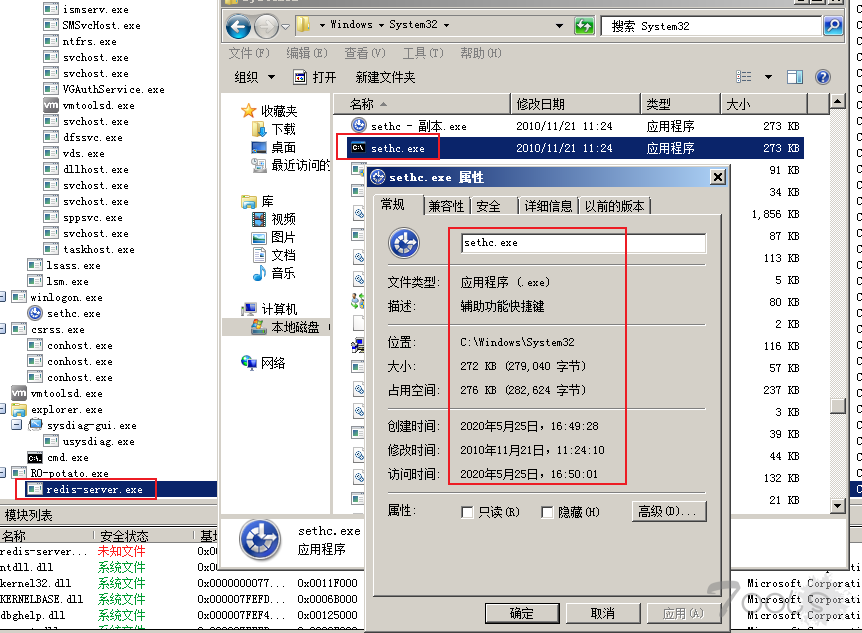Viewport: 862px width, 633px height.
Task: Click the file name field containing sethc.exe
Action: pos(584,243)
